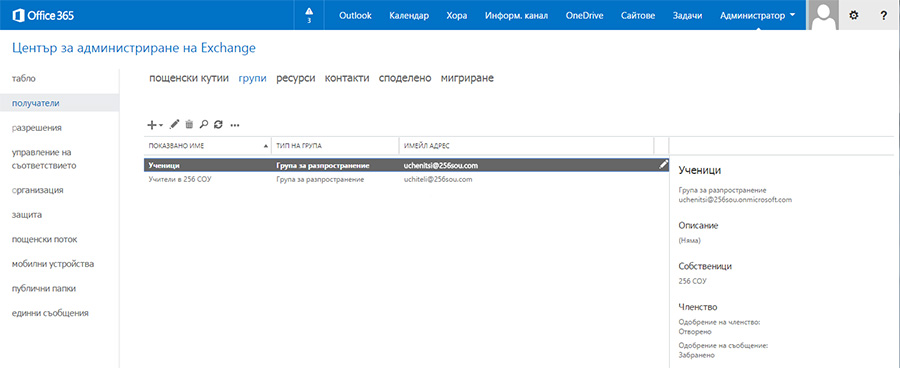Switch to групи tab
Screen dimensions: 900x368
tap(253, 78)
